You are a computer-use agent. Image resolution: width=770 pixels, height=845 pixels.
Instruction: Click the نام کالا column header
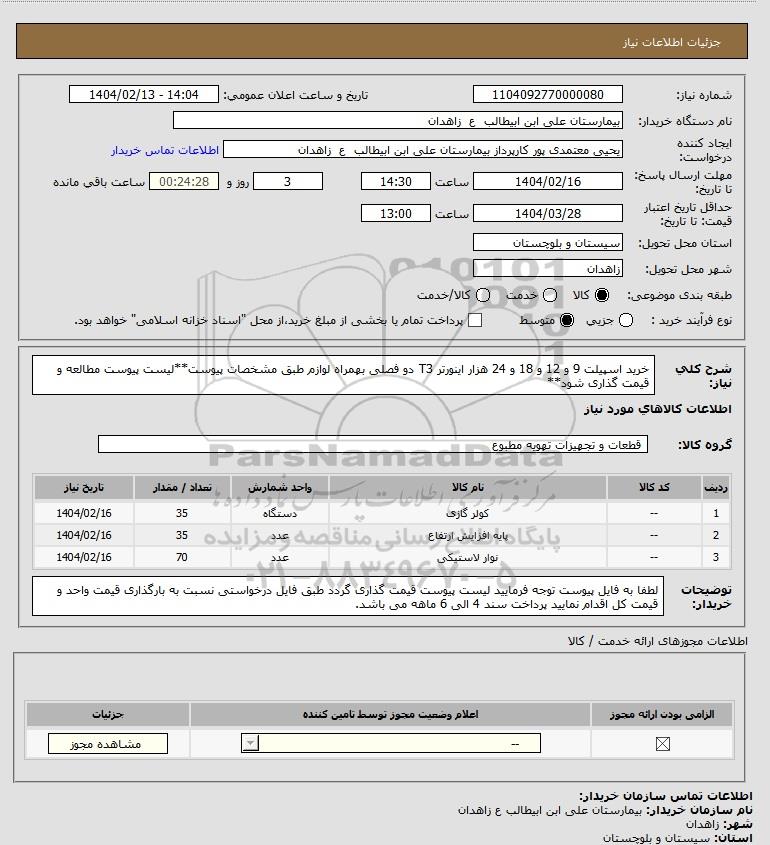[468, 488]
